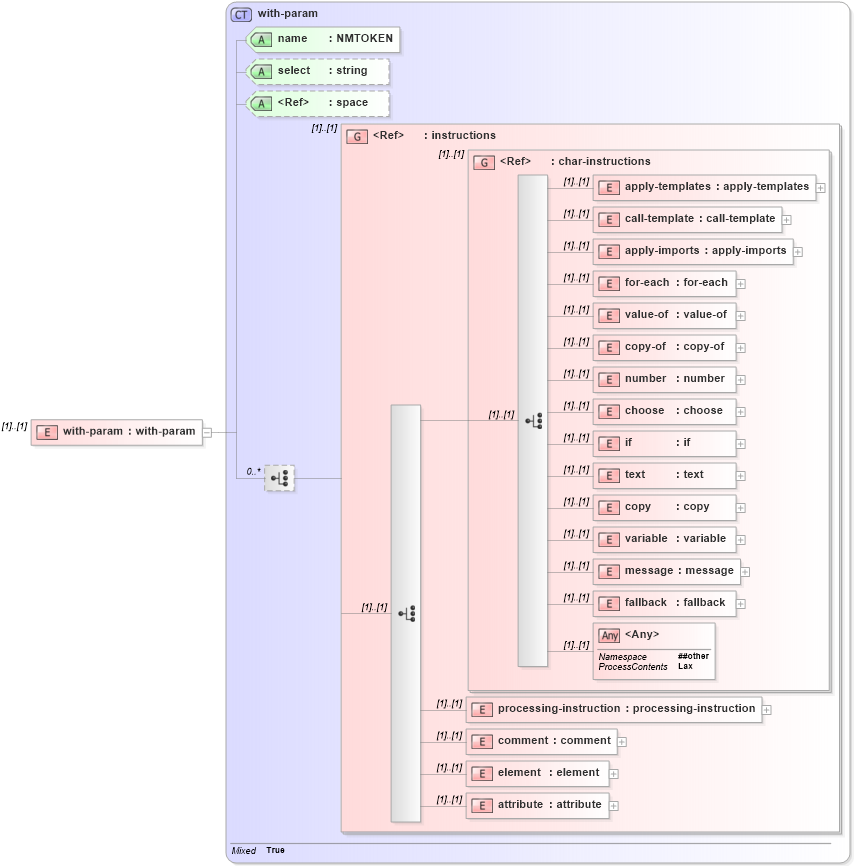Click the A icon of the name attribute

click(261, 39)
